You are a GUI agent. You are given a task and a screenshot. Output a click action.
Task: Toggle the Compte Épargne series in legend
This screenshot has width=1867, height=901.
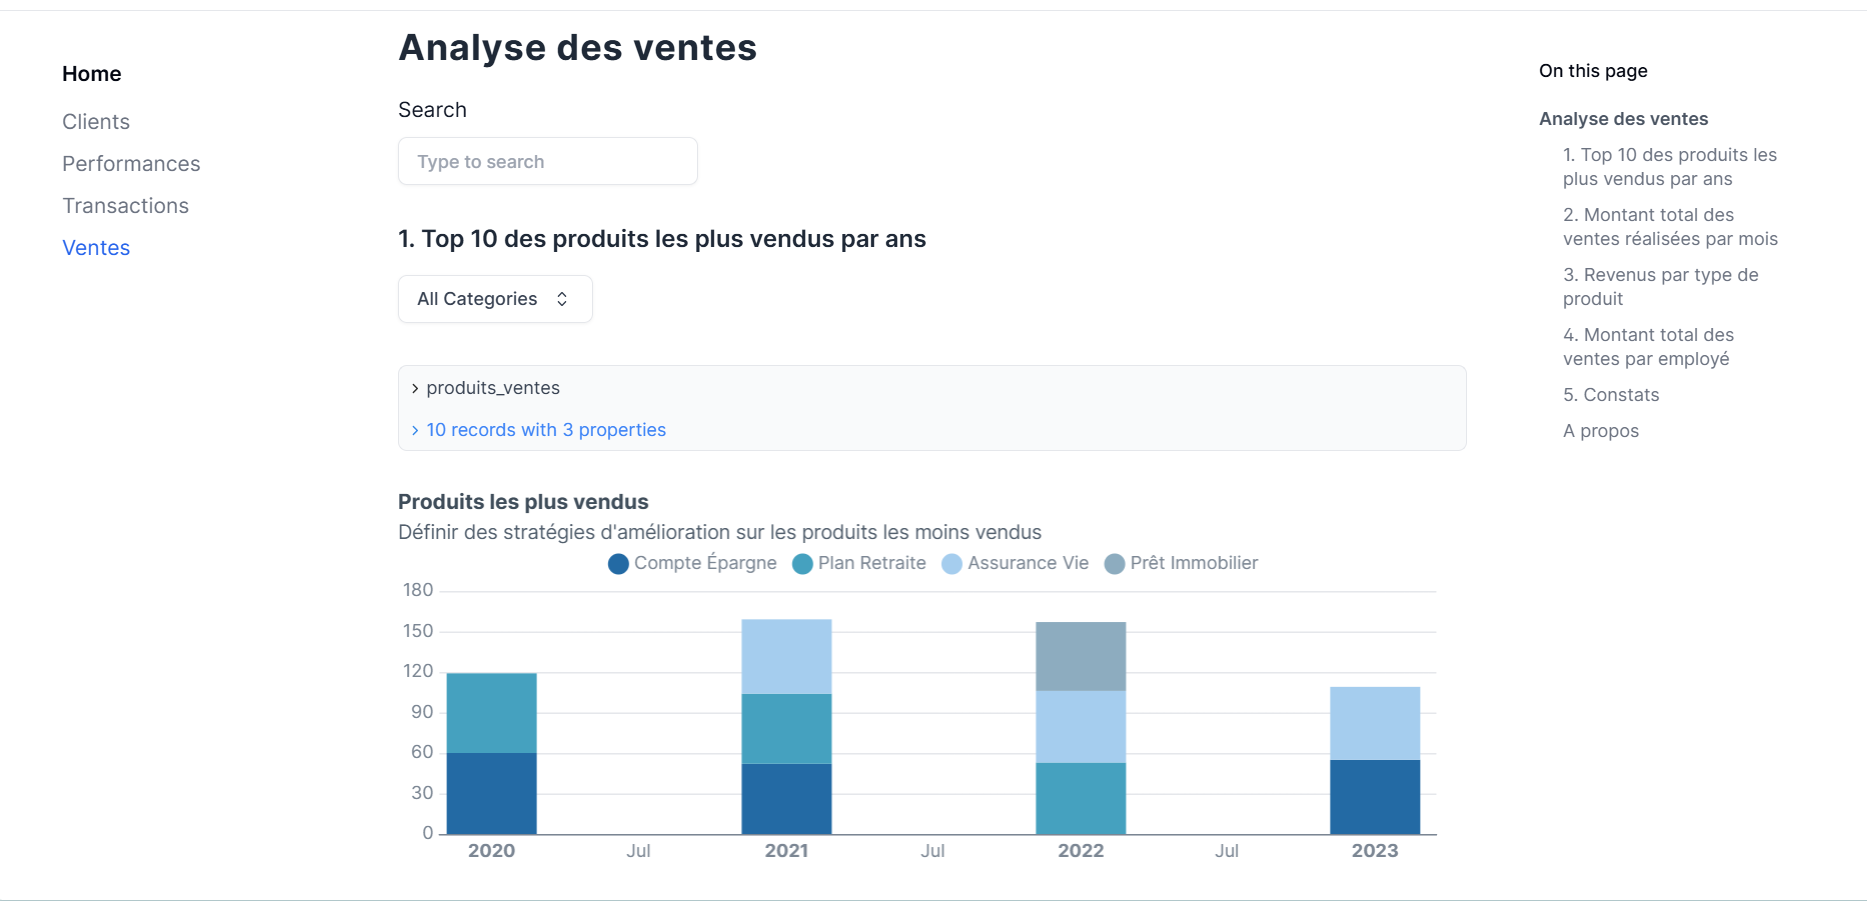[x=692, y=563]
